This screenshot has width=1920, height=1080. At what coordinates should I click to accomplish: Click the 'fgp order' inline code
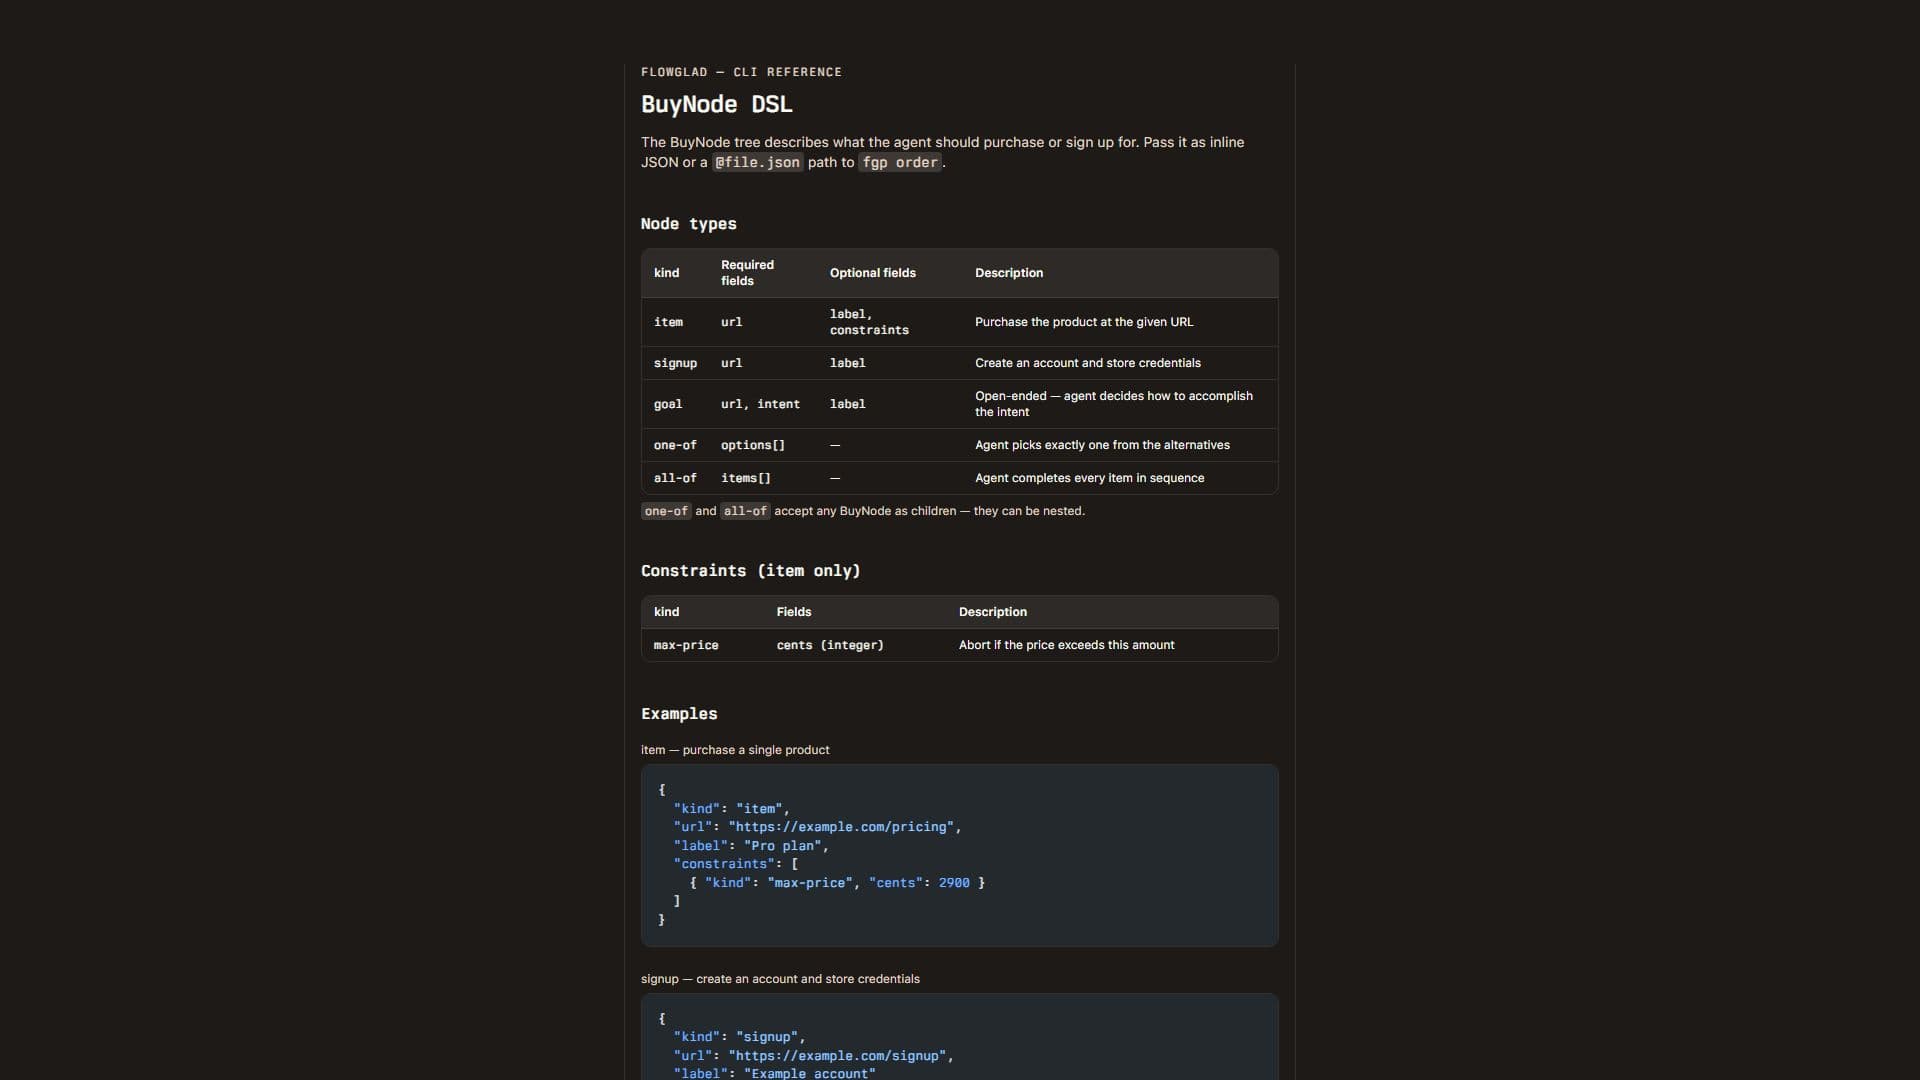coord(900,162)
